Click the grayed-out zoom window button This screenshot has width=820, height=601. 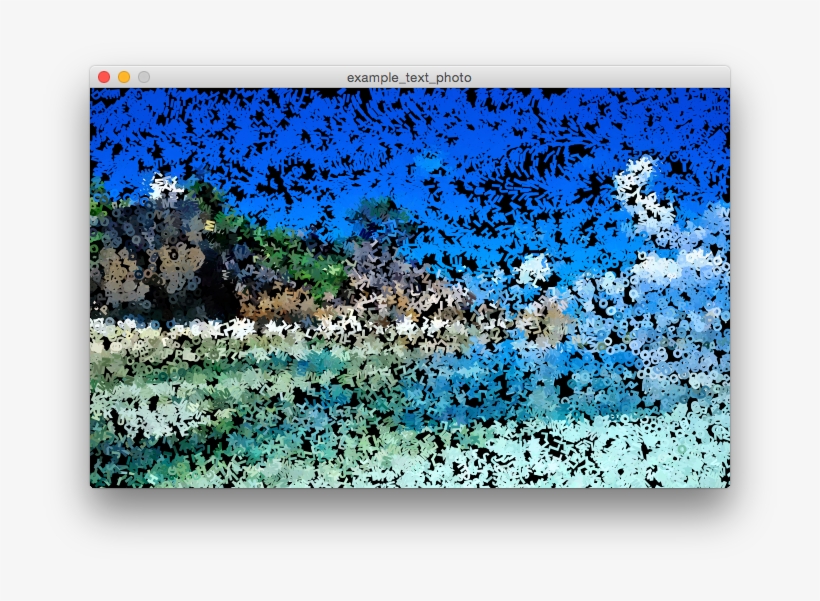click(144, 77)
